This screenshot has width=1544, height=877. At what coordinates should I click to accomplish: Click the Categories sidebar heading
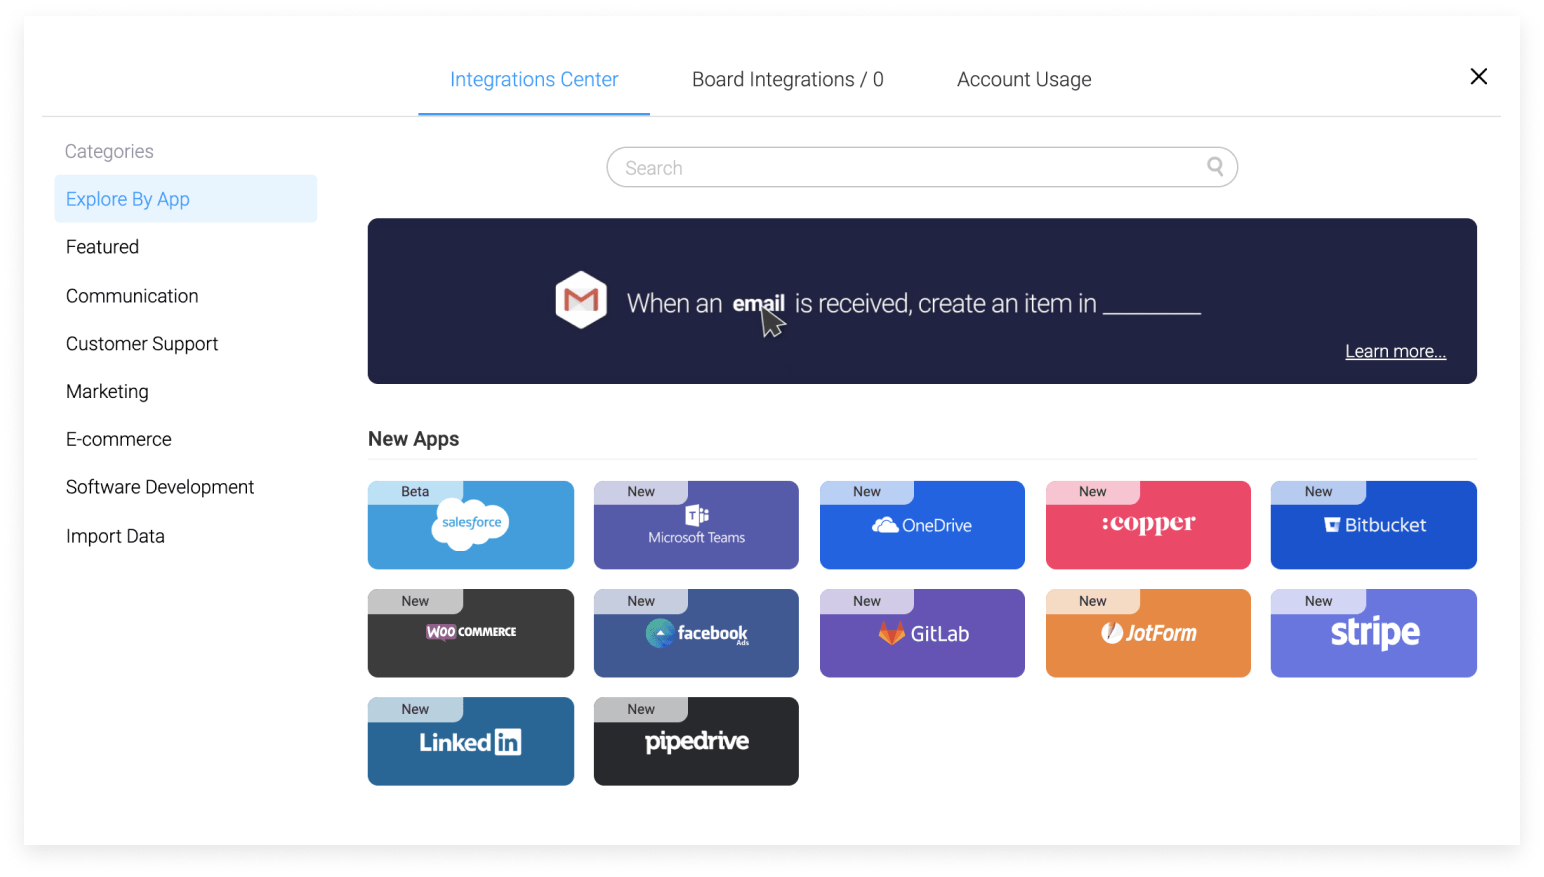pos(109,151)
